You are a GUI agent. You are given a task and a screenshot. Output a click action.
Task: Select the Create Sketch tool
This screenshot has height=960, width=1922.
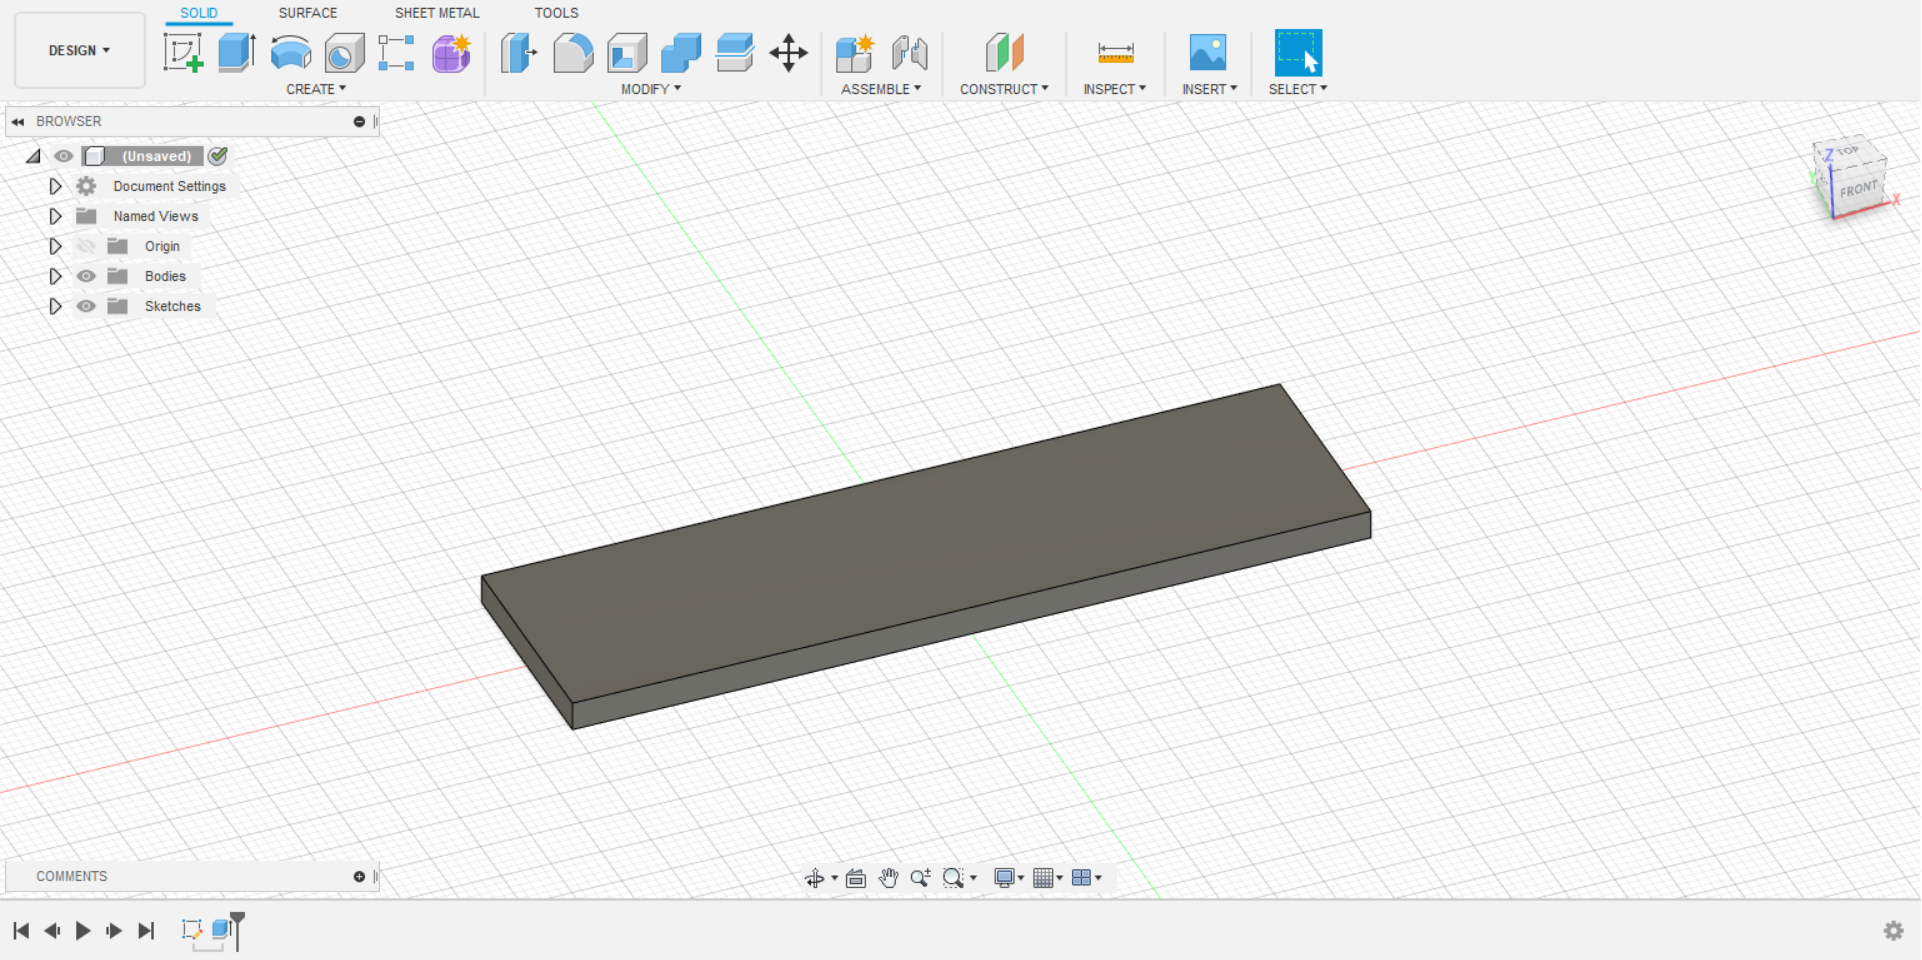pos(183,53)
